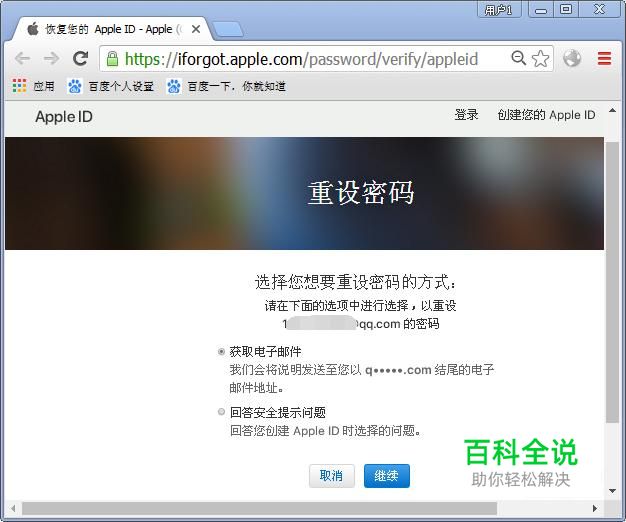Minimize the browser window
Viewport: 626px width, 522px height.
[x=541, y=10]
